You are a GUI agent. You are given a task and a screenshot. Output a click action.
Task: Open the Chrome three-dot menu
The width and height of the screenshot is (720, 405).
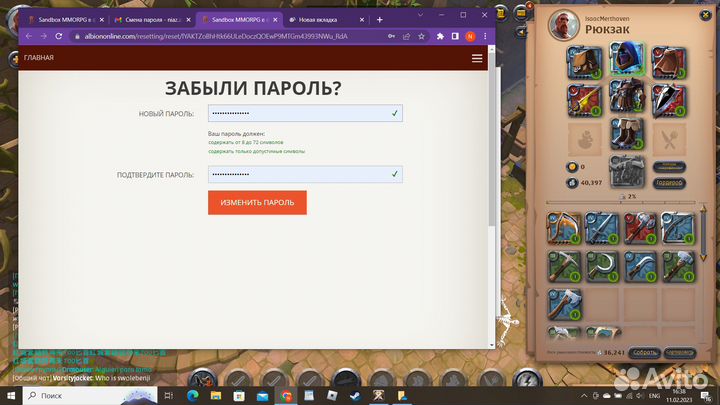(485, 36)
